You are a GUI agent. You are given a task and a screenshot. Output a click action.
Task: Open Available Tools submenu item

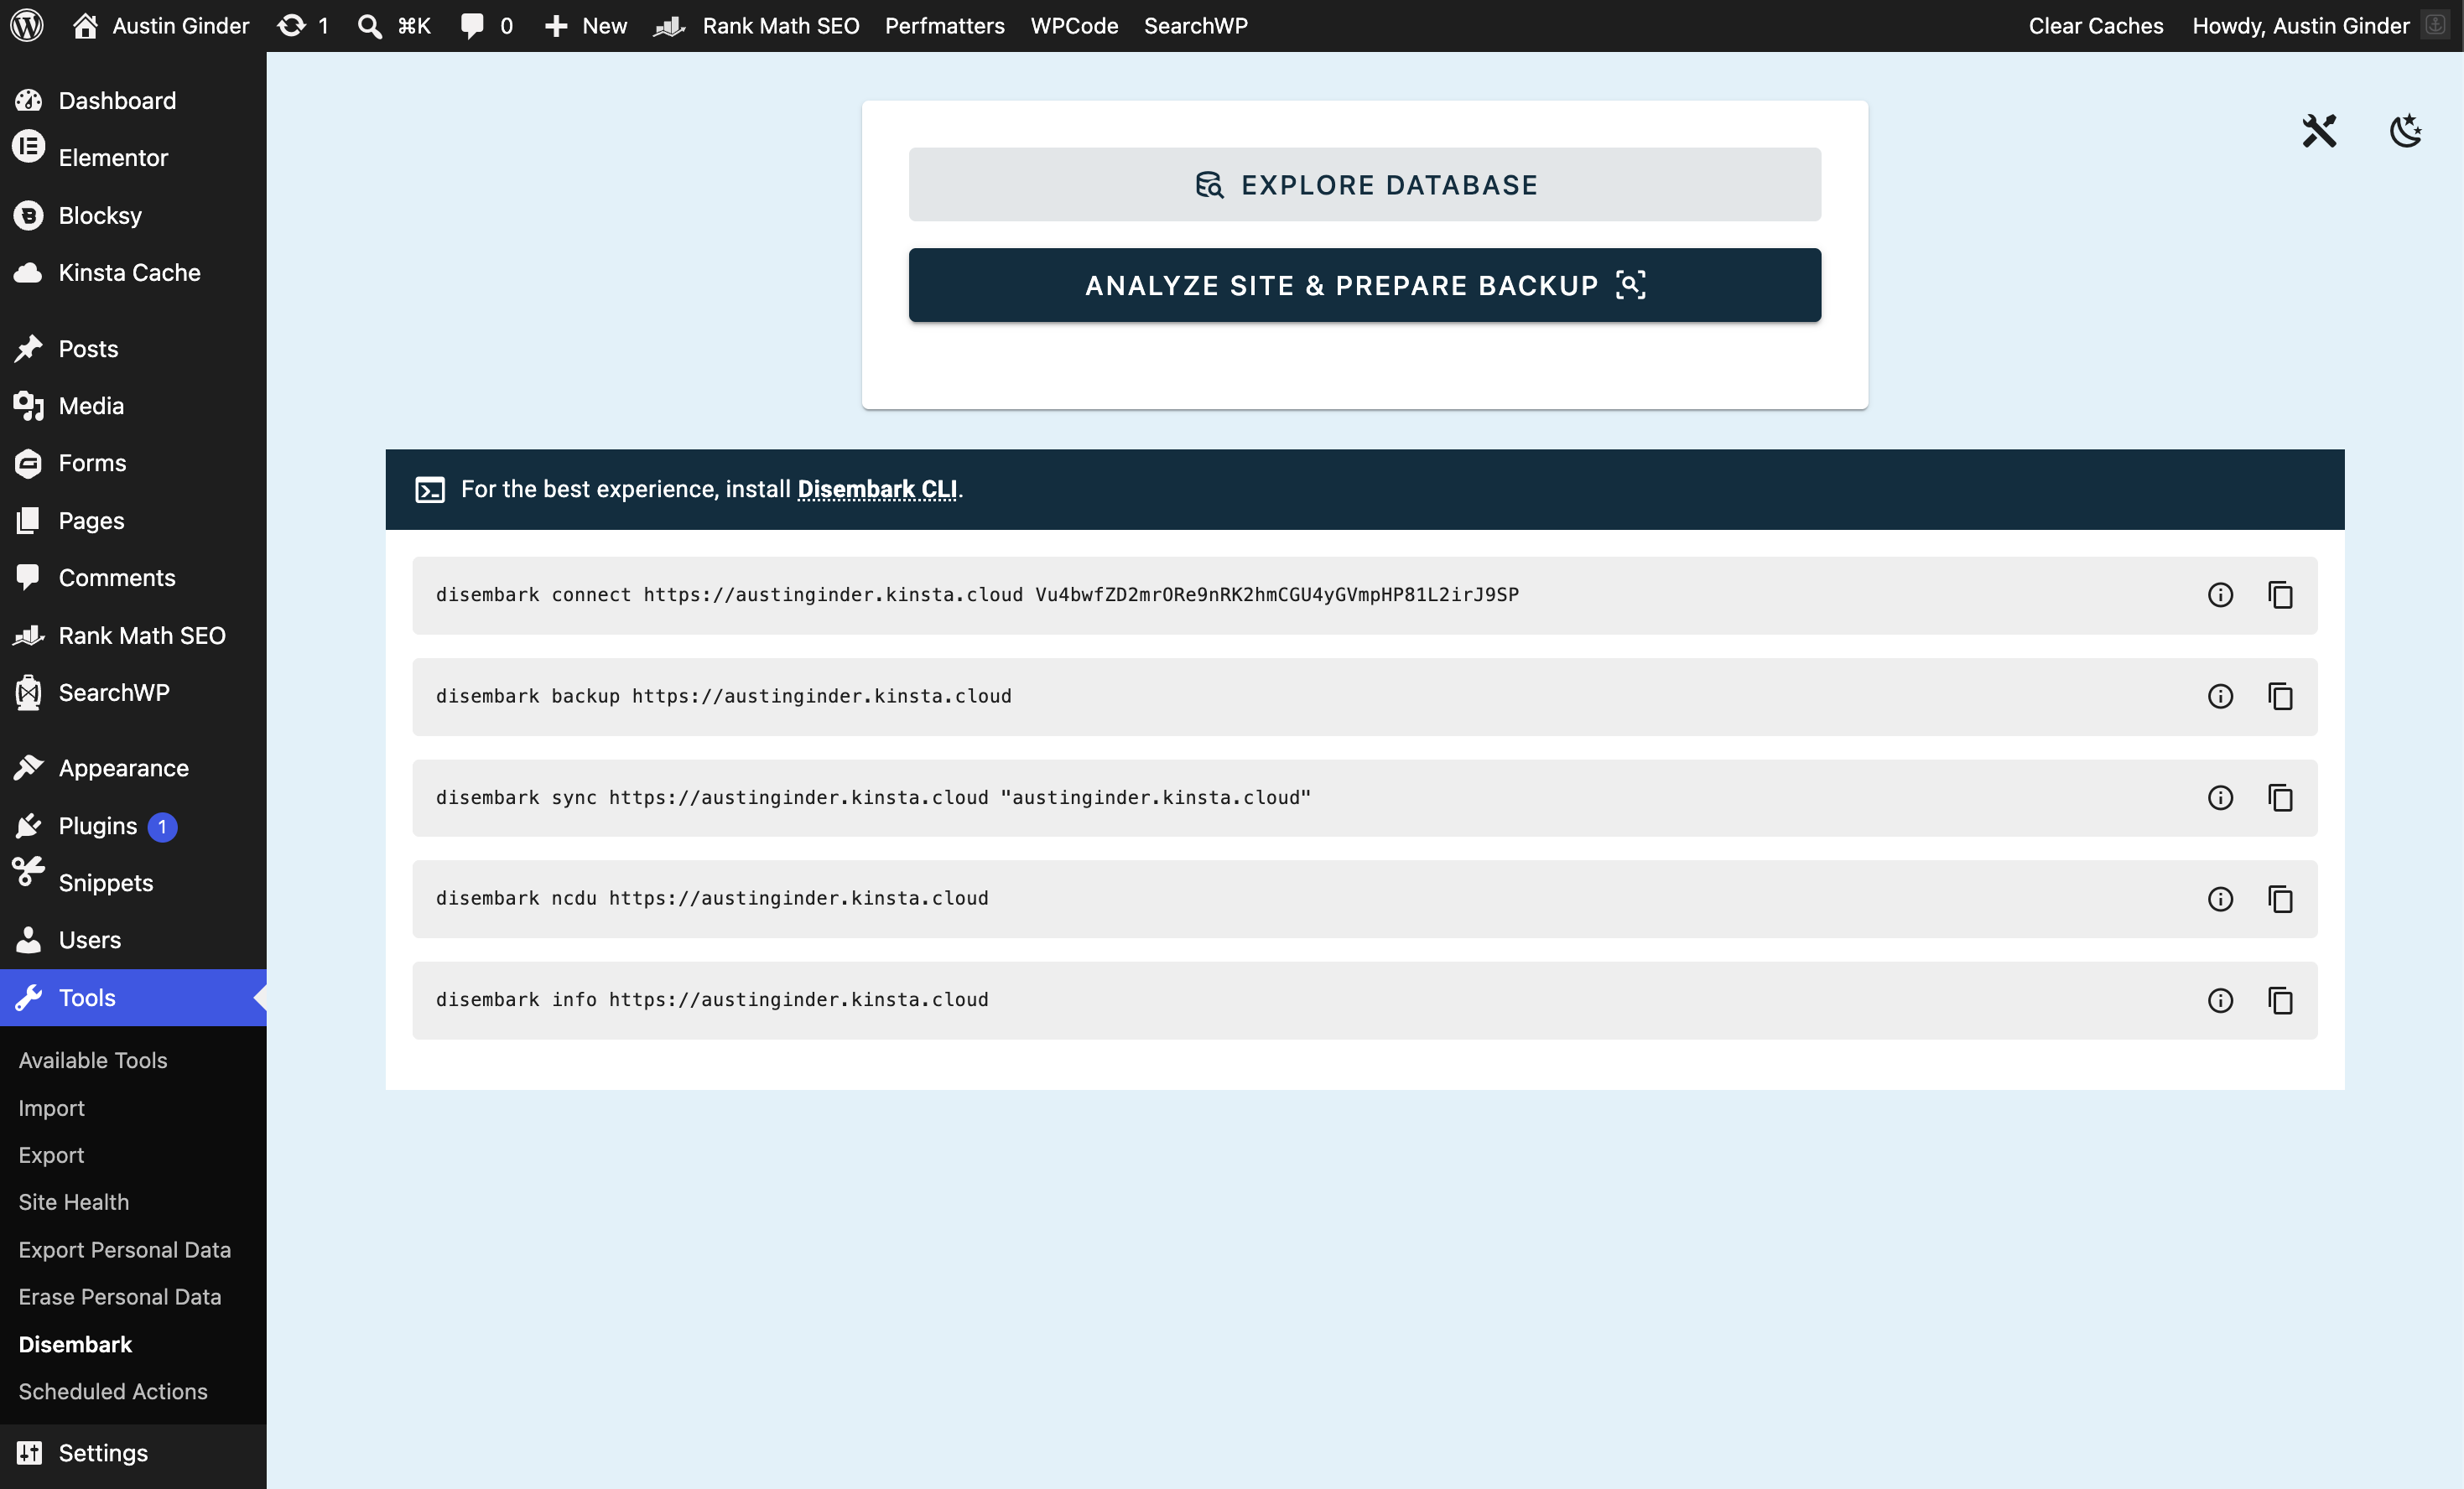point(93,1060)
